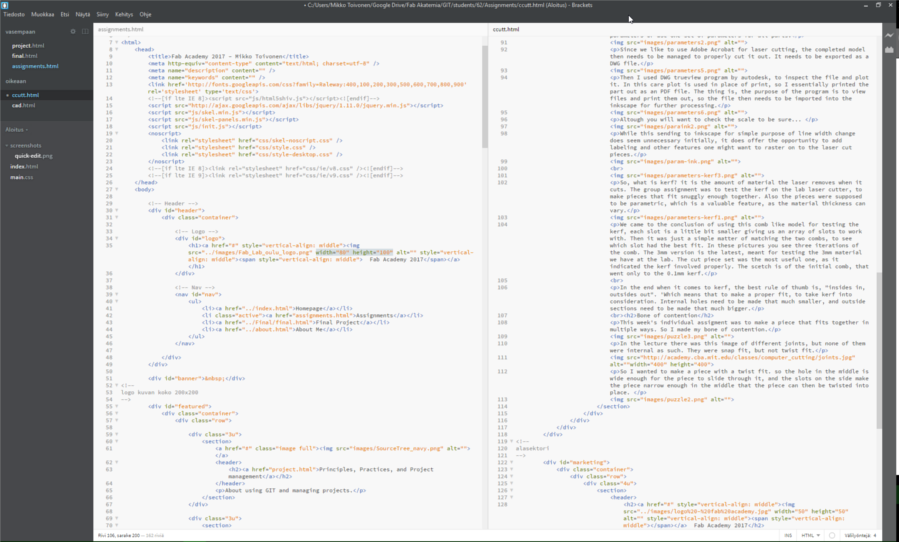Click the Brackets app logo icon
Viewport: 899px width, 542px height.
click(5, 5)
